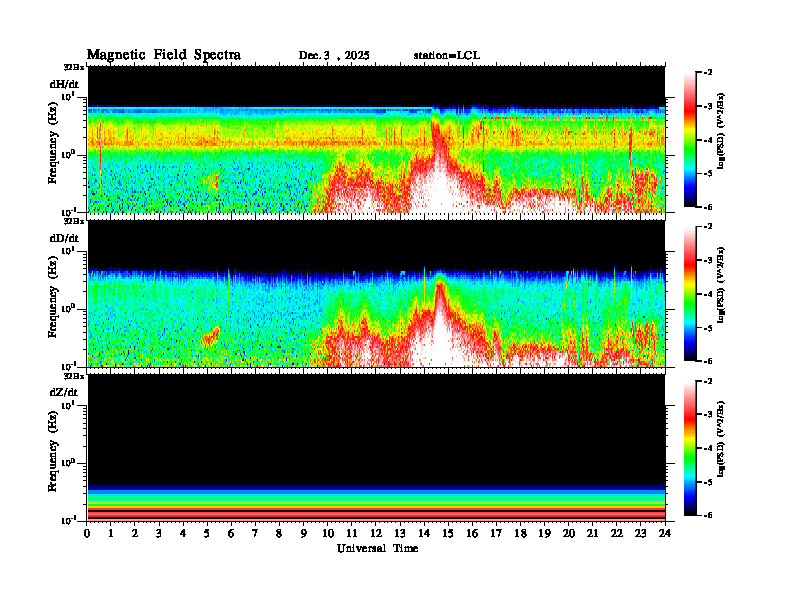Click hour tick label 0 on time axis

(x=87, y=533)
